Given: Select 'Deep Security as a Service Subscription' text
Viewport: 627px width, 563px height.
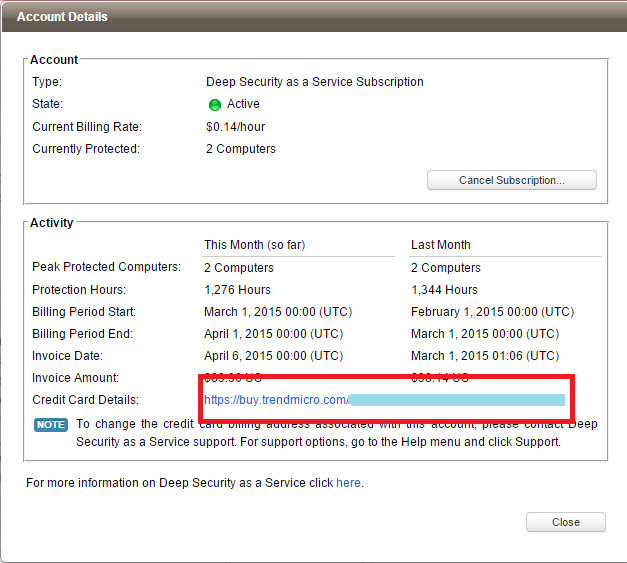Looking at the screenshot, I should pyautogui.click(x=315, y=82).
